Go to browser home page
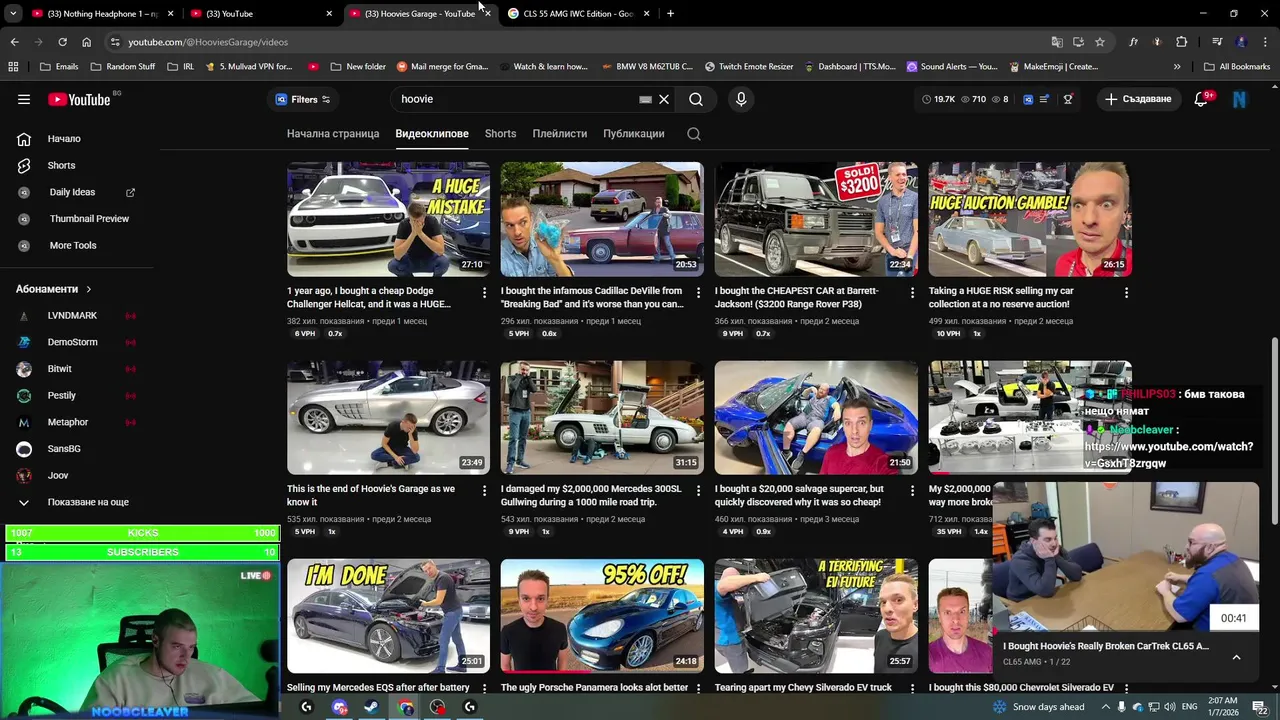Image resolution: width=1280 pixels, height=720 pixels. coord(86,42)
